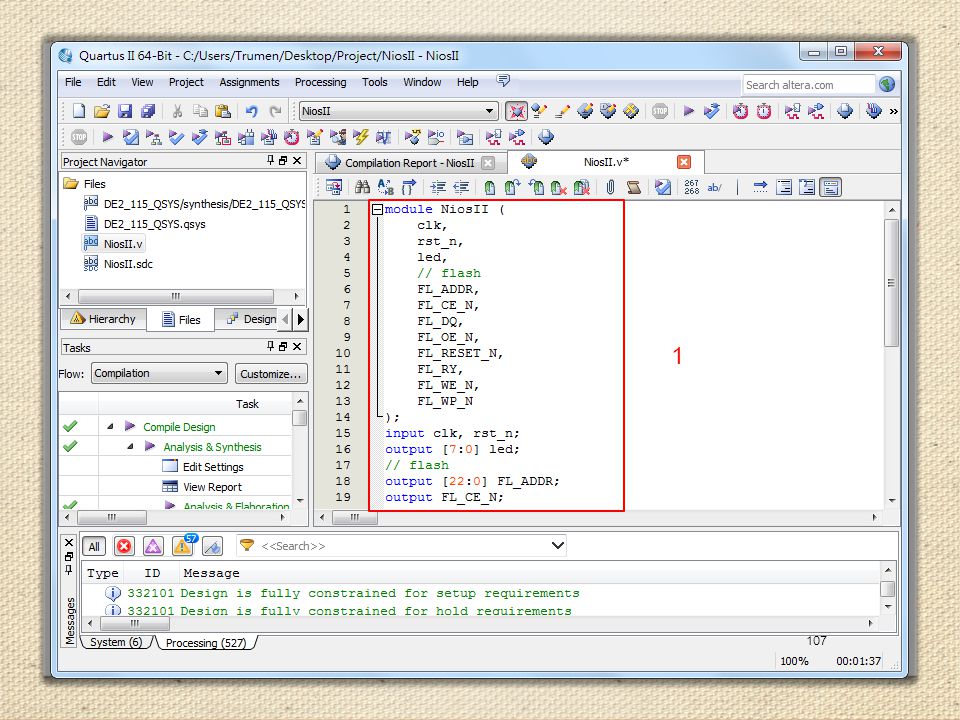Click the Start Compilation play icon in the top toolbar

688,111
